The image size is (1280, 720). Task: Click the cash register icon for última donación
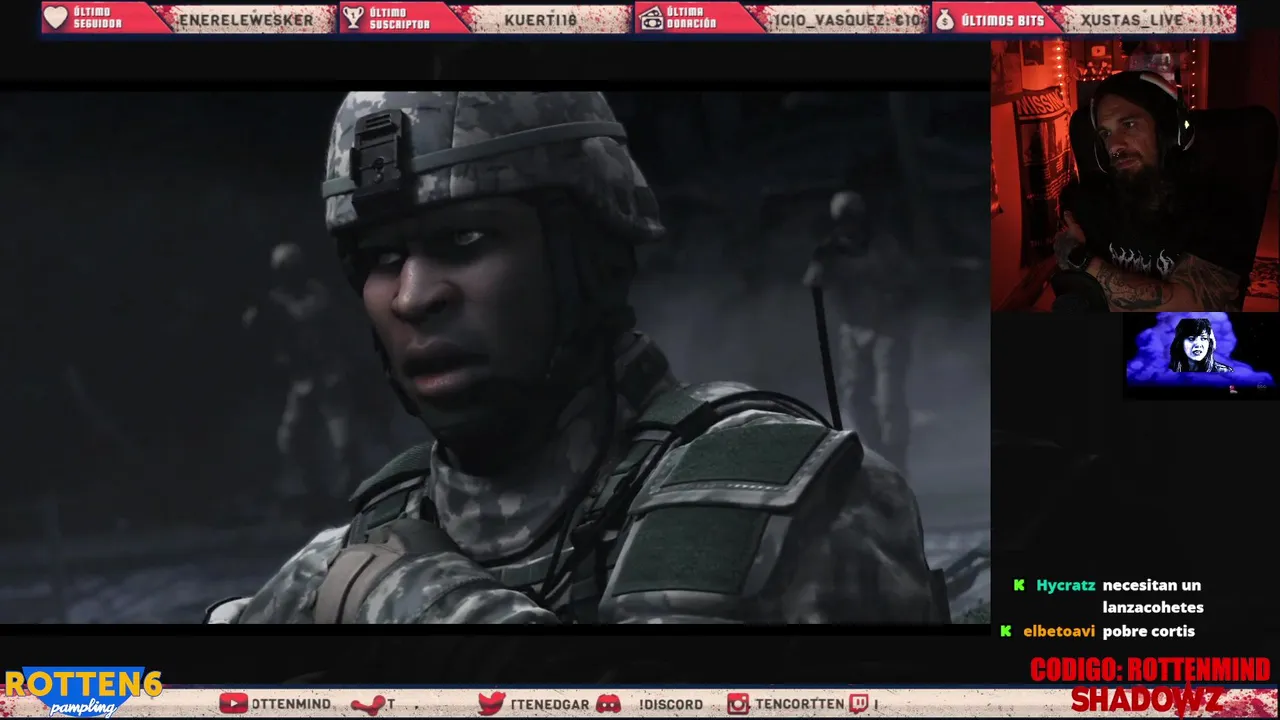pos(650,18)
